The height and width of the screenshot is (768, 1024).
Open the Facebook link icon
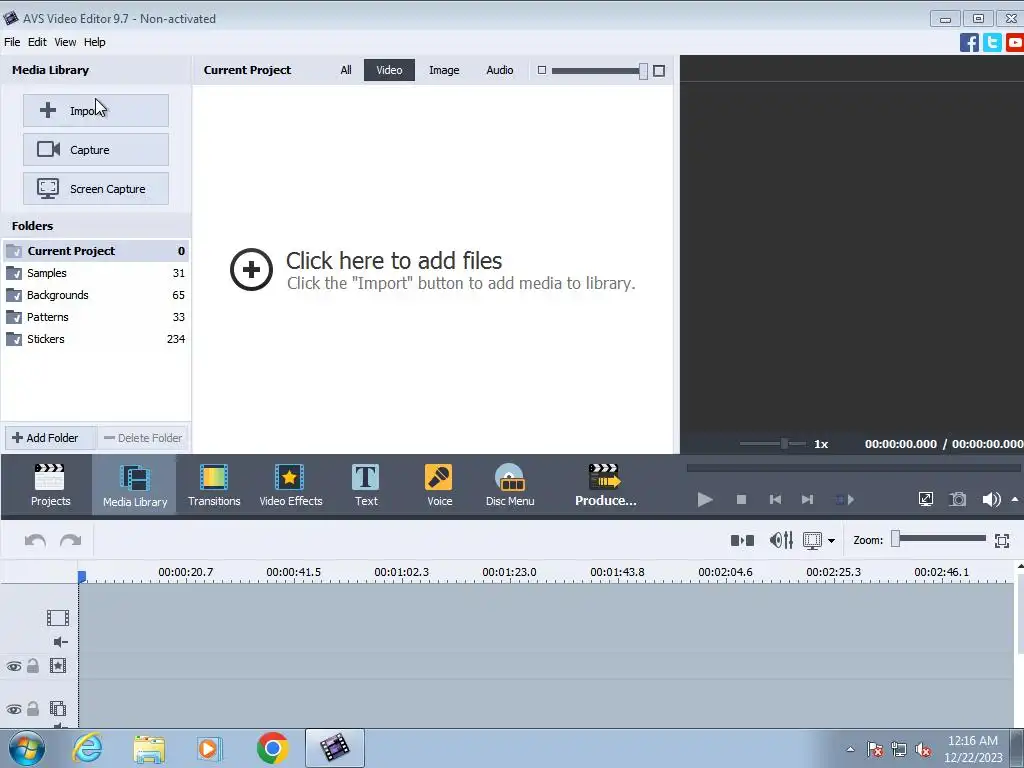click(969, 42)
